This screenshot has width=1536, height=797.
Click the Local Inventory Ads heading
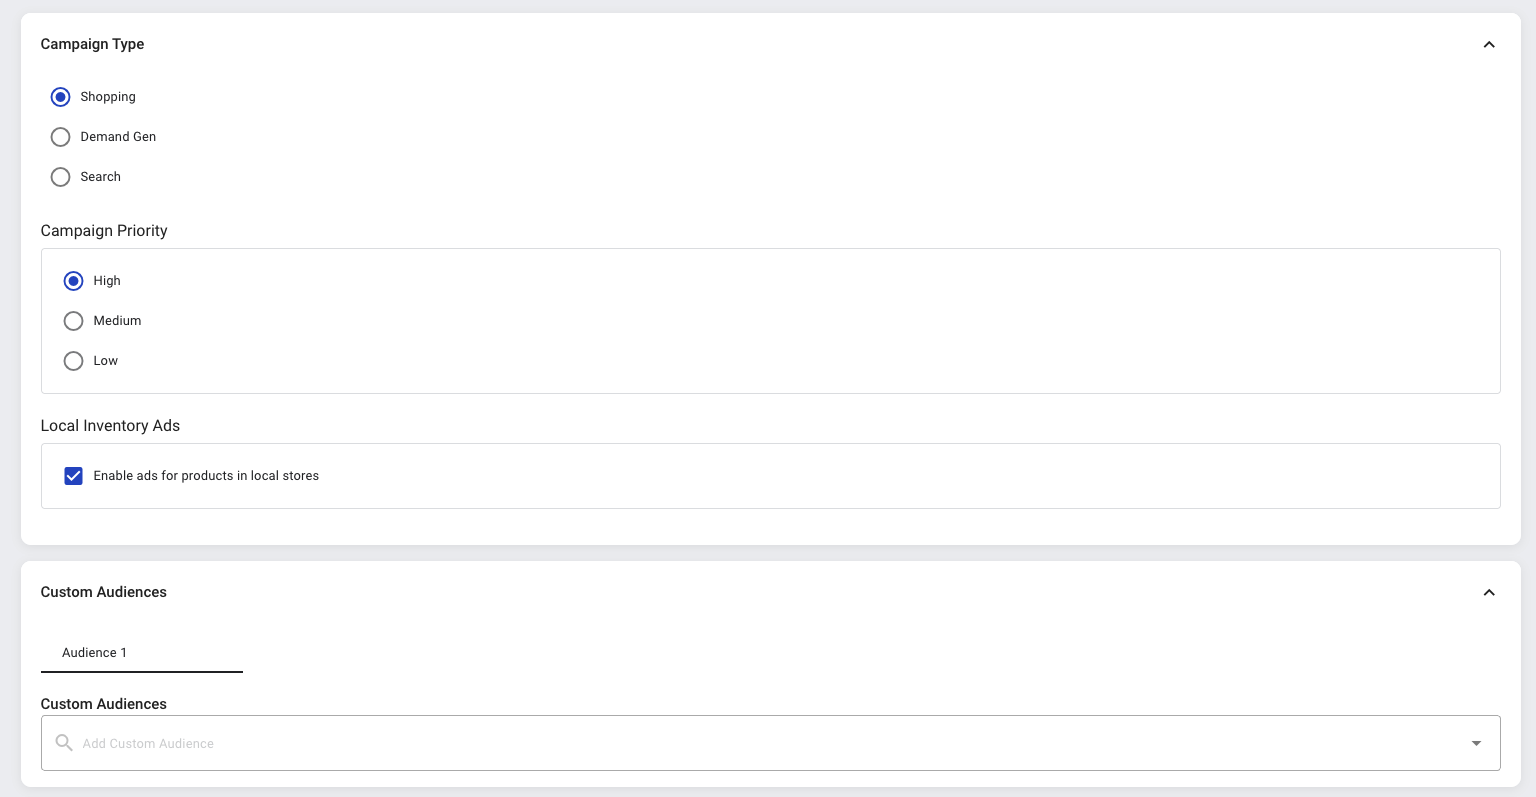110,426
